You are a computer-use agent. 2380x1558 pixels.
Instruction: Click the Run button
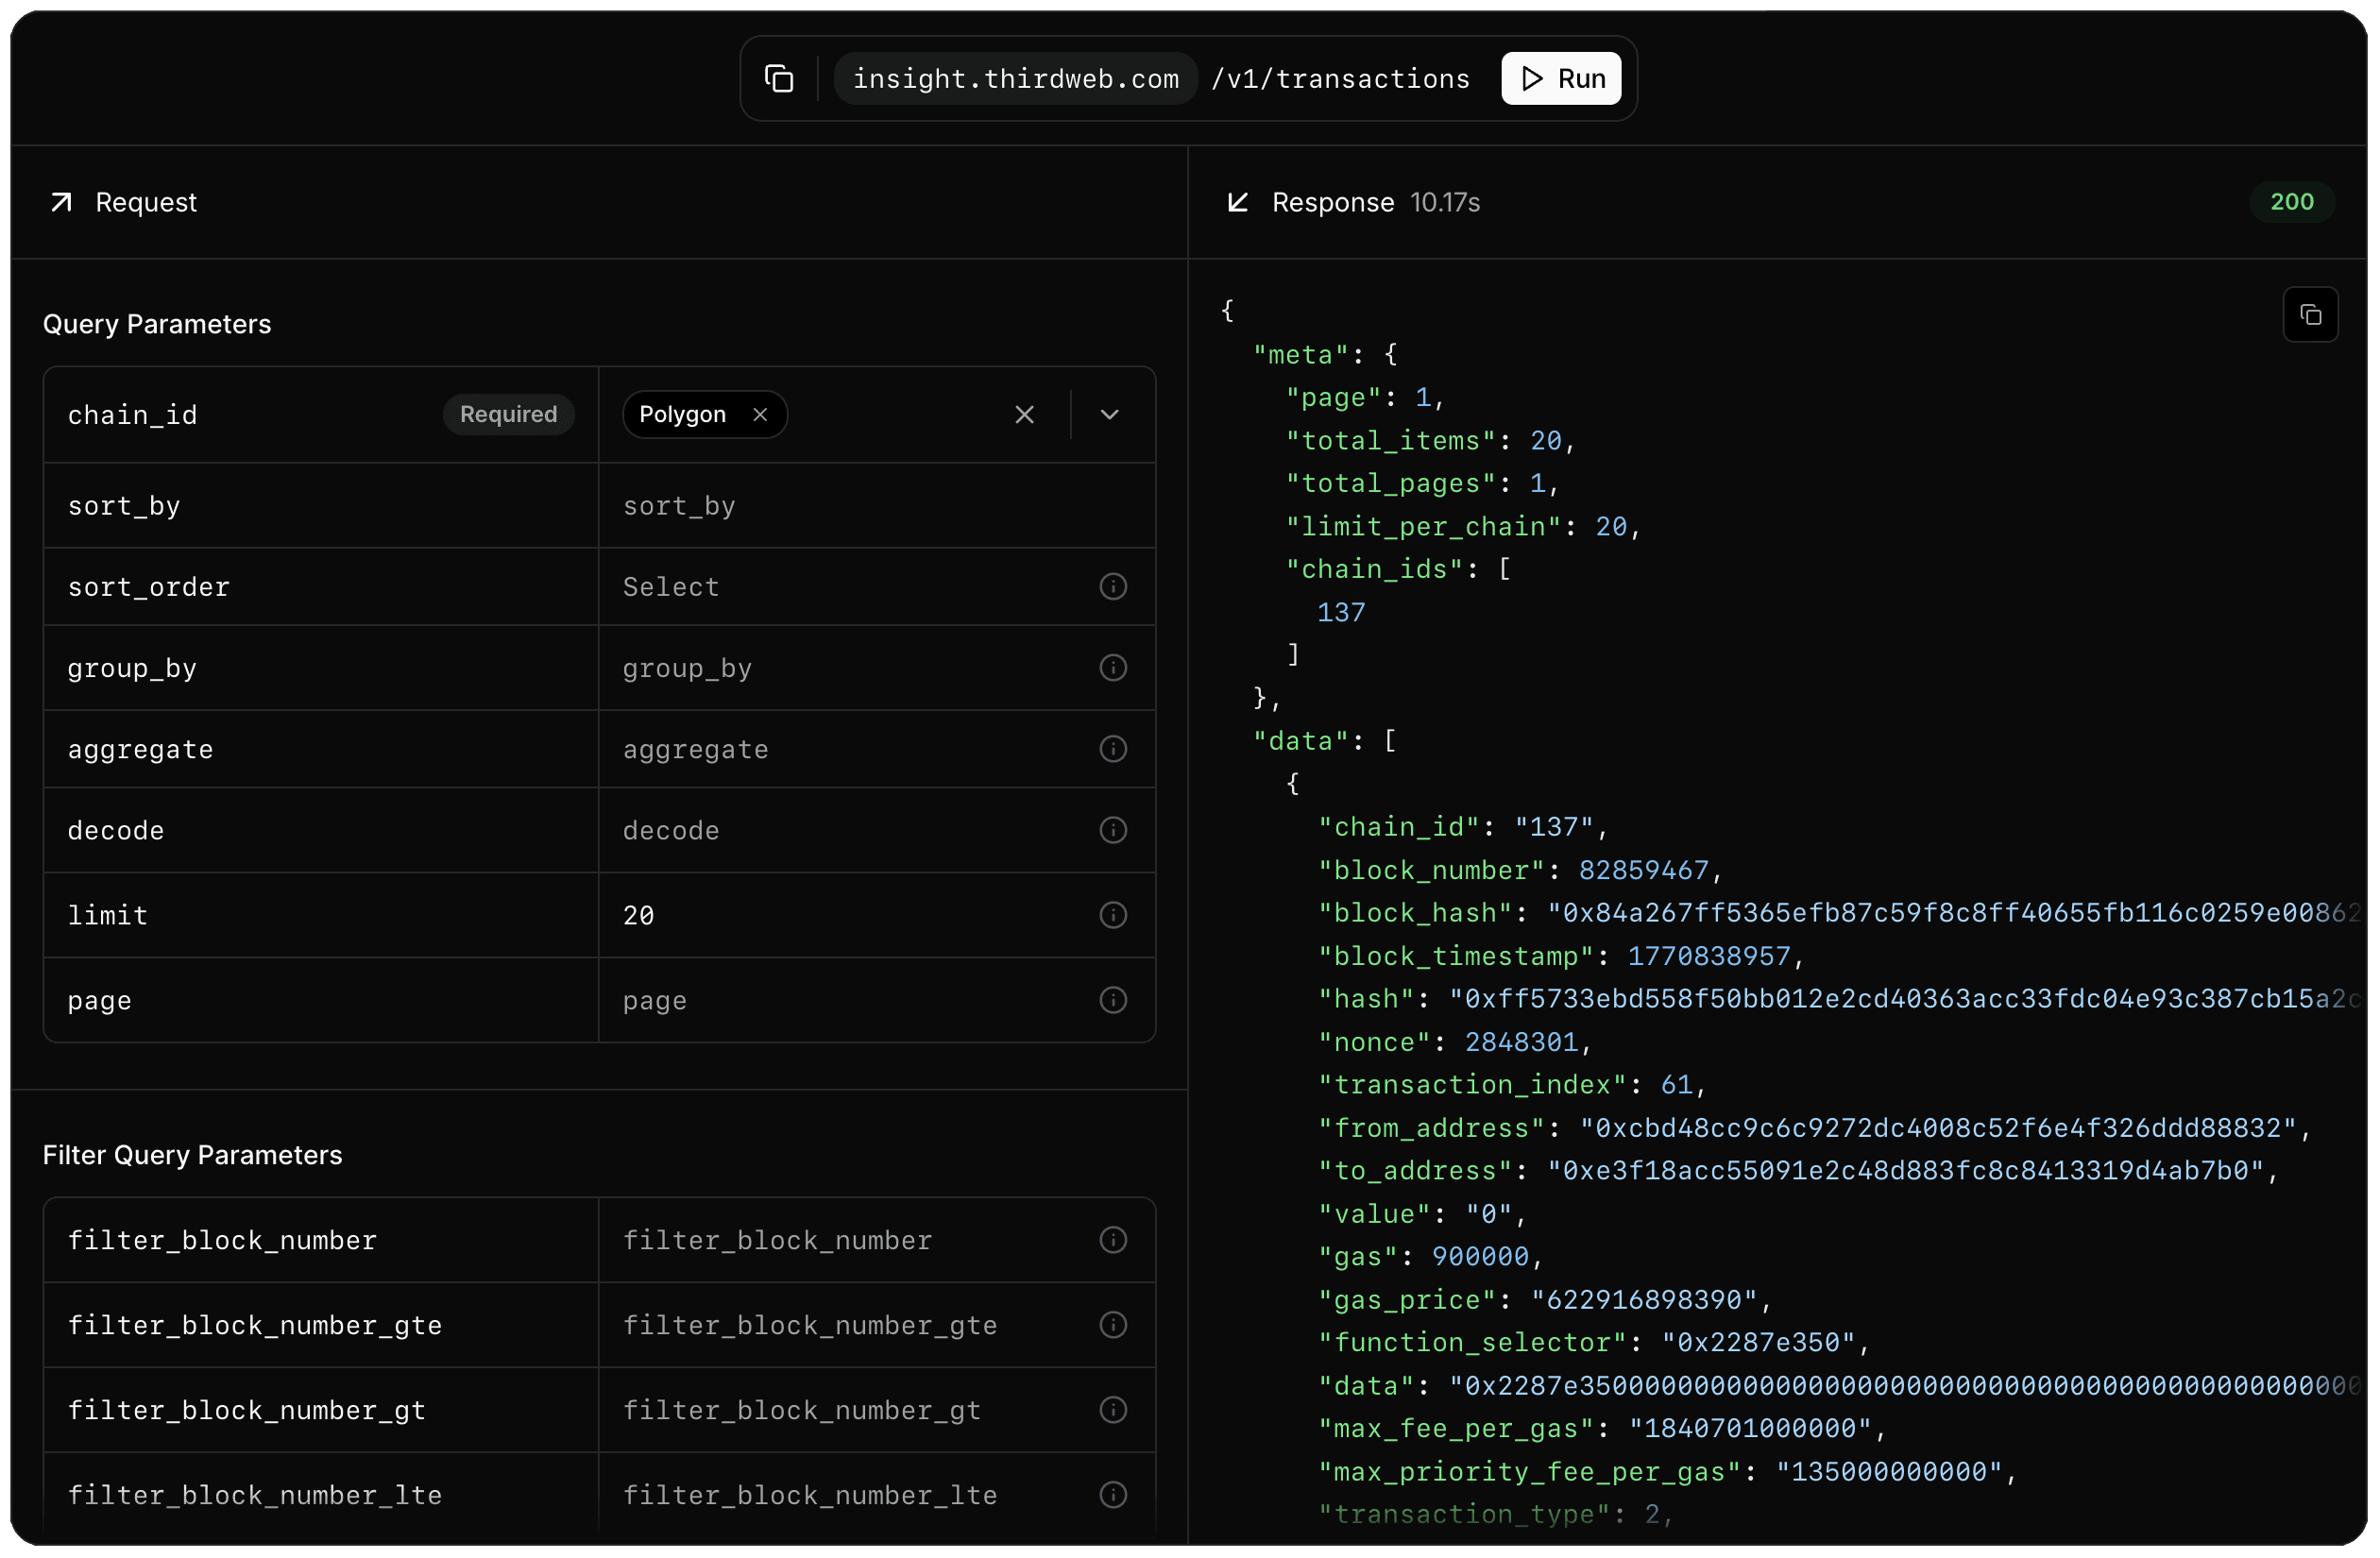(1561, 78)
